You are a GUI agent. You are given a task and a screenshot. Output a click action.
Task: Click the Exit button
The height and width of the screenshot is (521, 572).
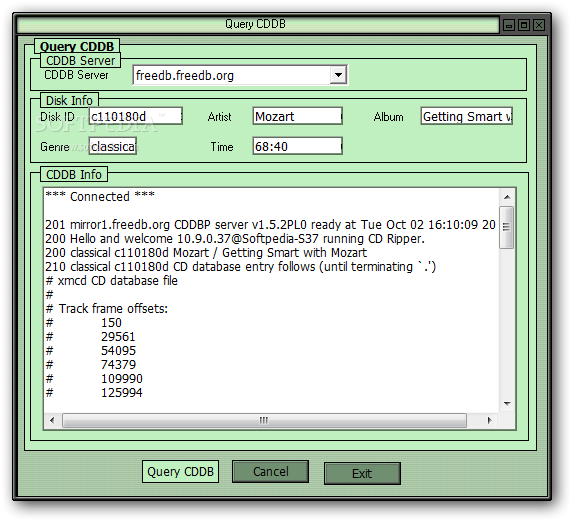click(x=362, y=474)
